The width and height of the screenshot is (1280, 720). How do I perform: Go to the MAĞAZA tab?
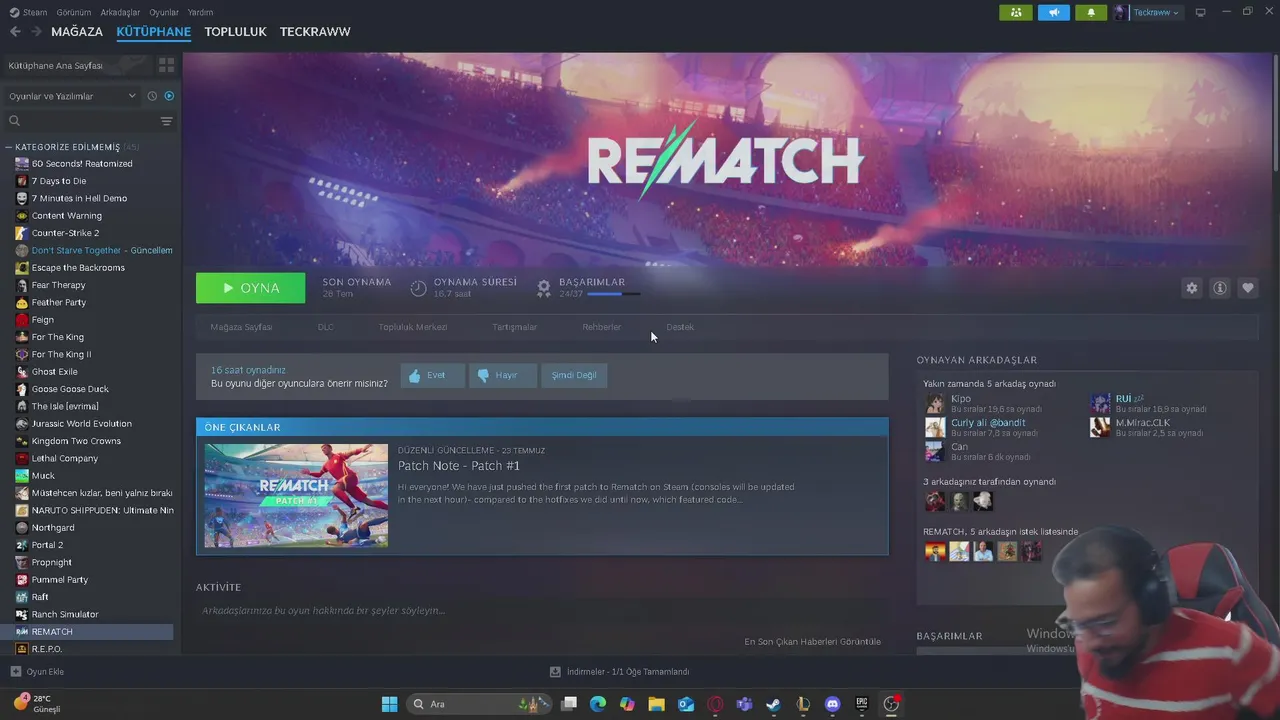tap(77, 32)
